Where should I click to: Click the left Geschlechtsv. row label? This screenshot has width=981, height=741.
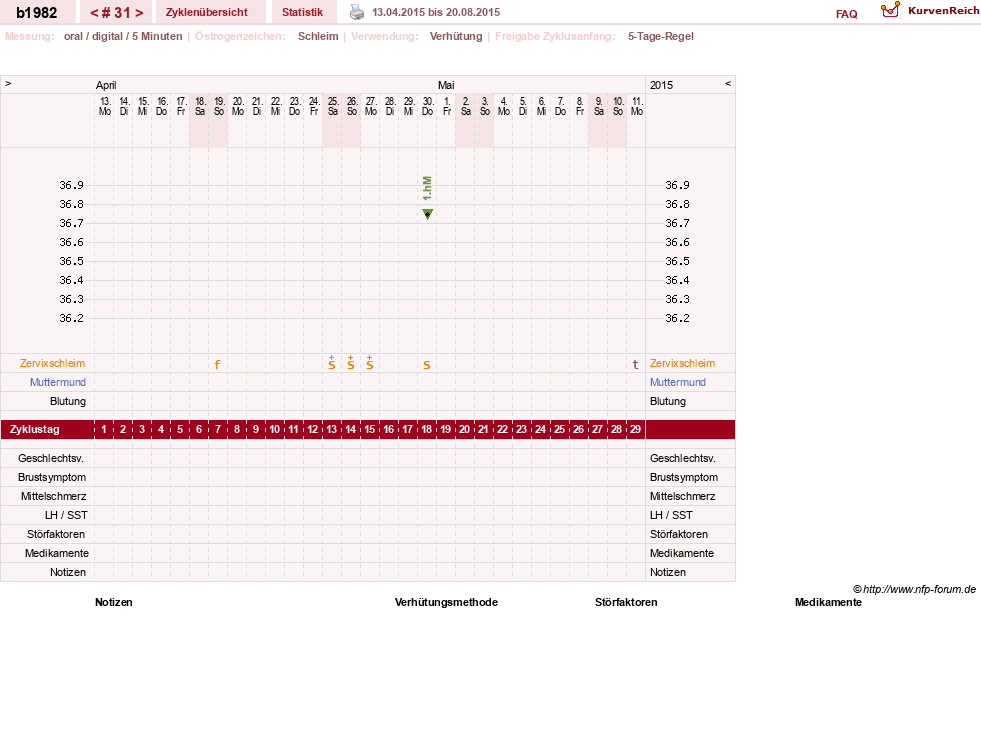coord(51,458)
